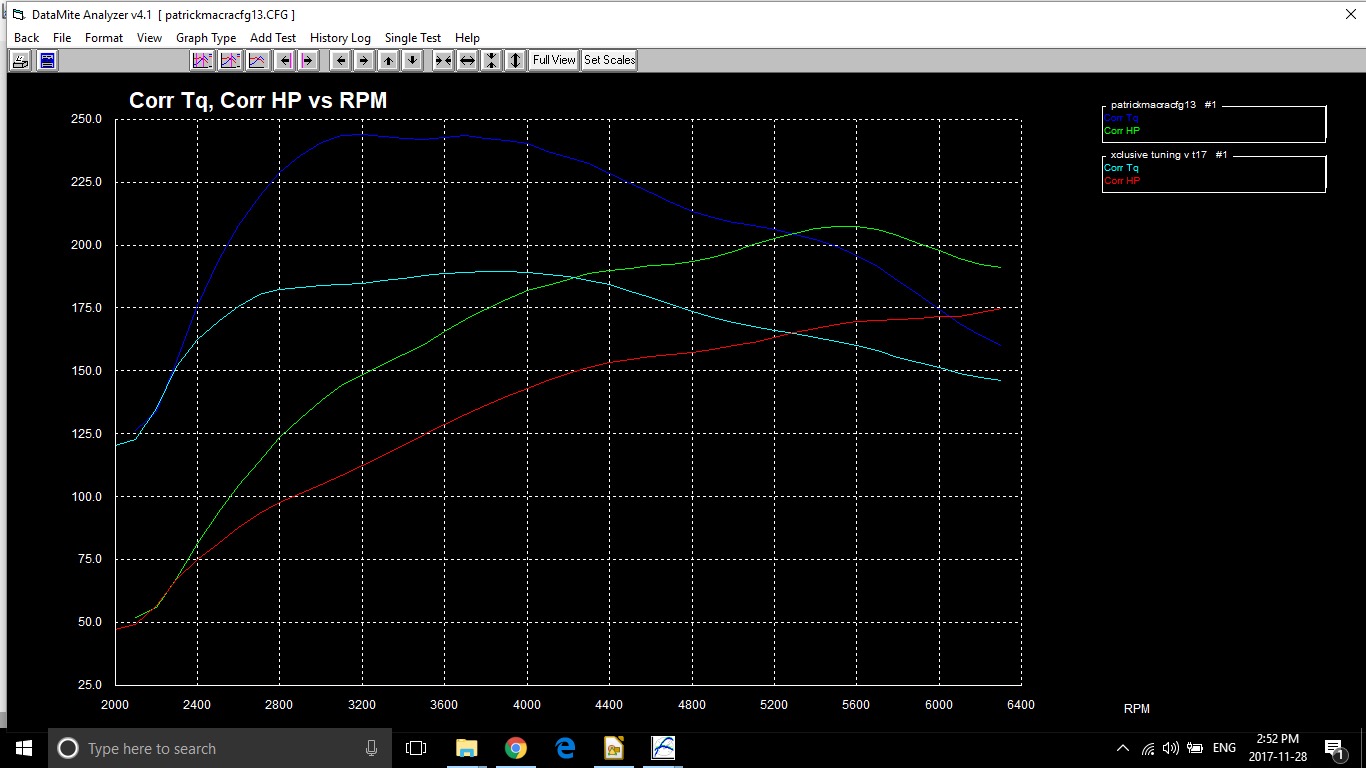Click the print graph icon
The height and width of the screenshot is (768, 1366).
pos(20,60)
